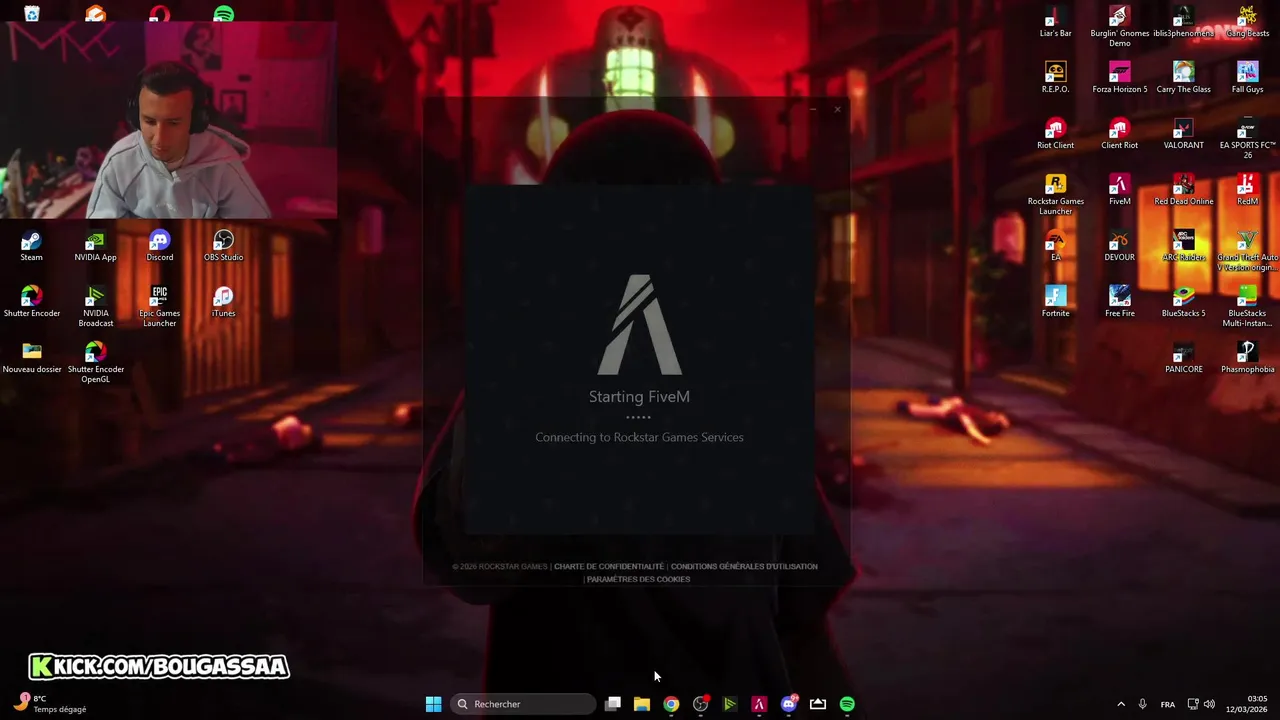The height and width of the screenshot is (720, 1280).
Task: Open Conditions générales d'utilisation link
Action: coord(744,566)
